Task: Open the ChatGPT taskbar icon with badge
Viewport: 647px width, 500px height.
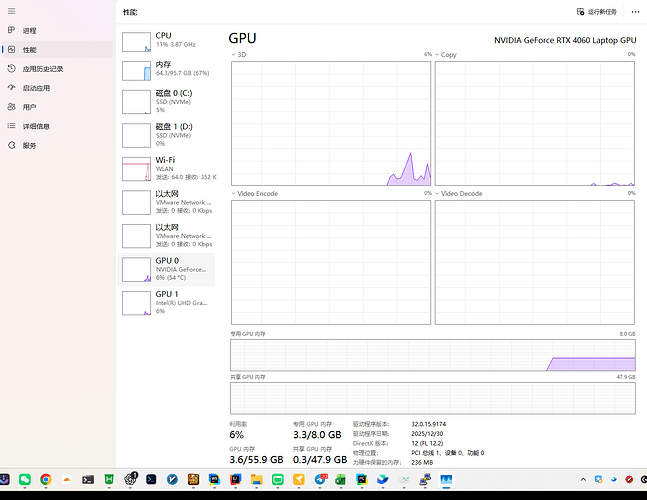Action: [130, 479]
